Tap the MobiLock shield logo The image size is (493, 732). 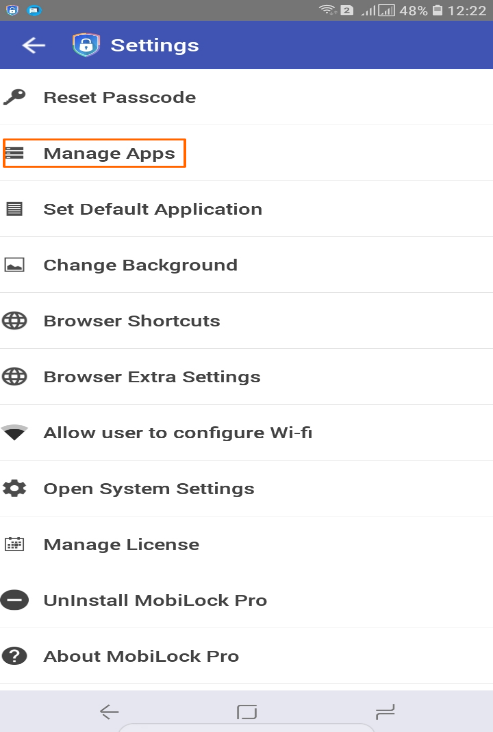click(x=86, y=45)
